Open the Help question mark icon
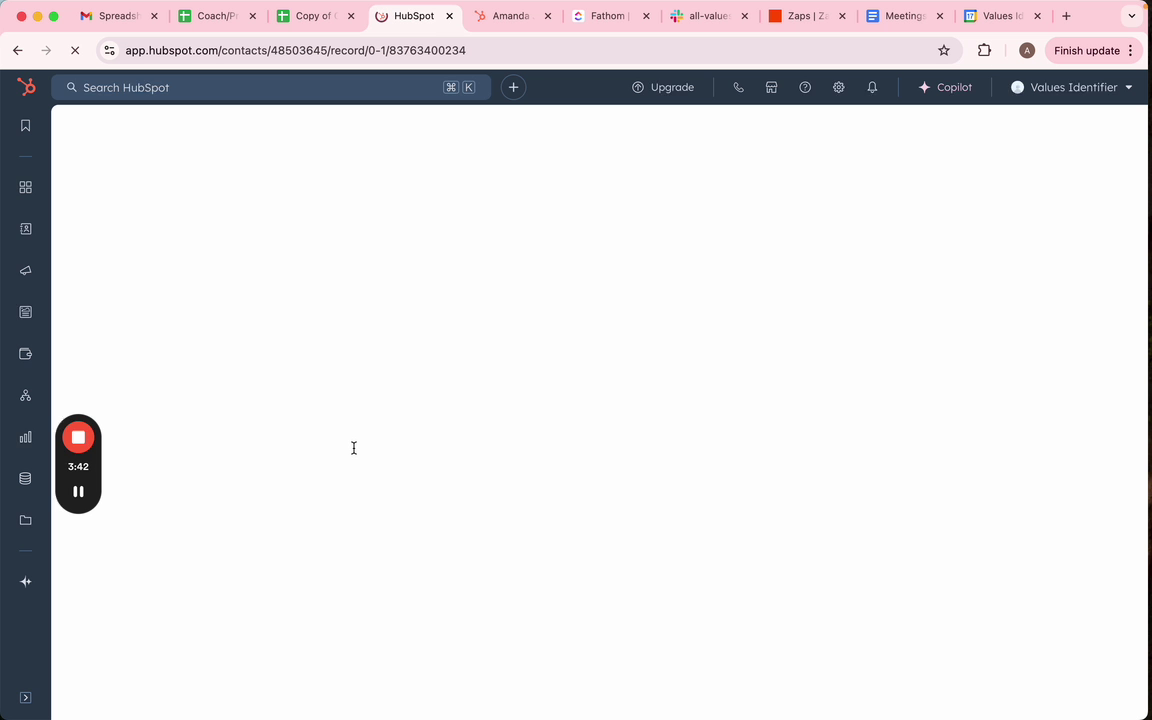The width and height of the screenshot is (1152, 720). tap(805, 87)
